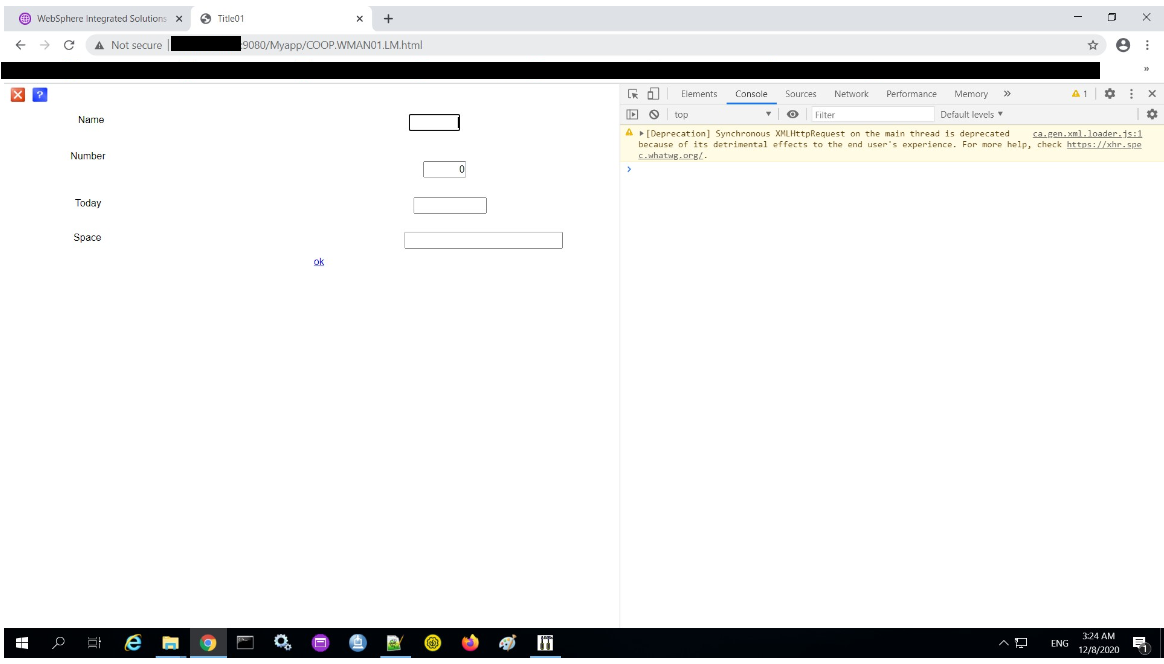The width and height of the screenshot is (1164, 664).
Task: Open the ca.gen.xml.loader.js:1 source link
Action: tap(1087, 133)
